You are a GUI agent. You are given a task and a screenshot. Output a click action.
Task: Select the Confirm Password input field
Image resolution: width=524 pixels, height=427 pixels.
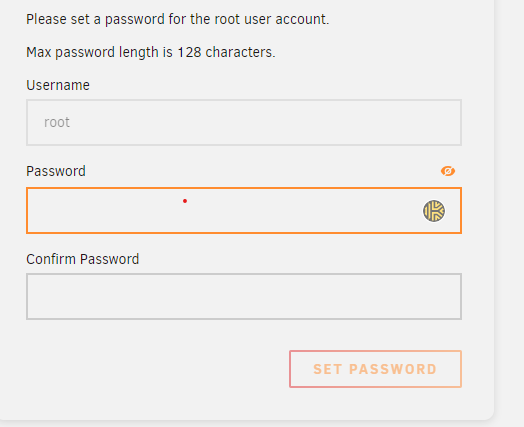click(244, 297)
